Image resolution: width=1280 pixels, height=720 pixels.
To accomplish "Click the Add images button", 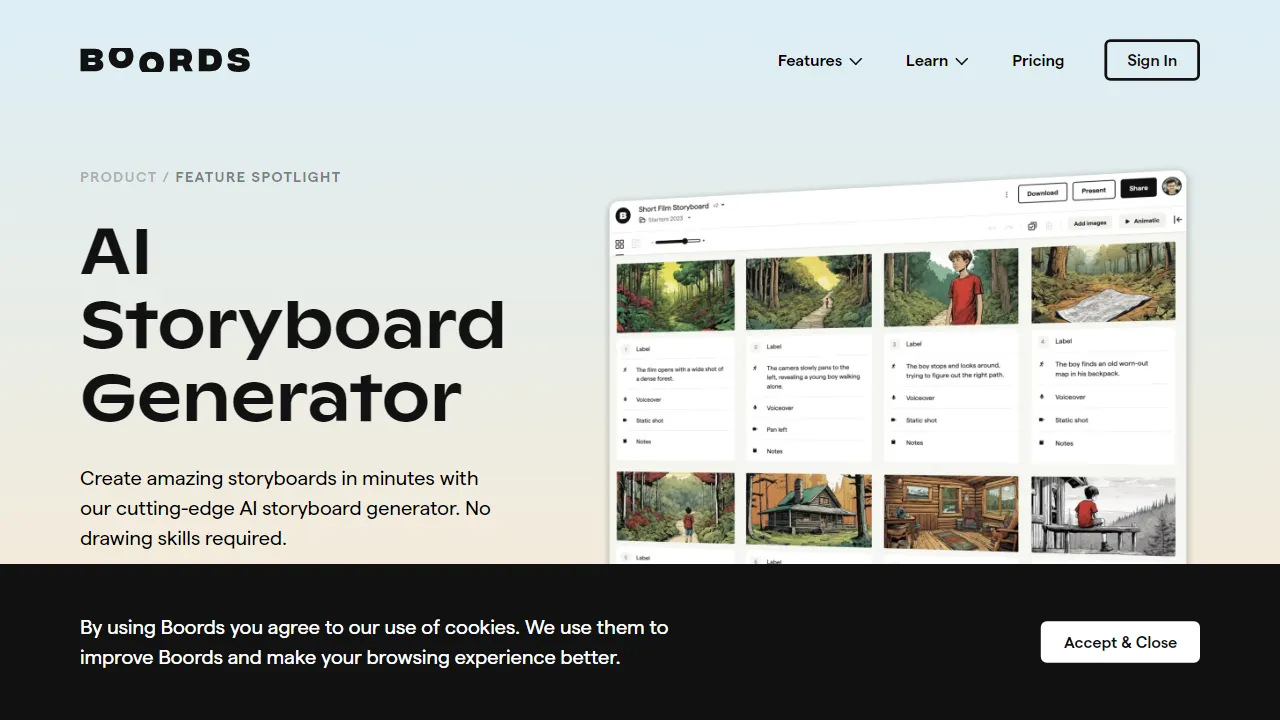I will (x=1090, y=223).
